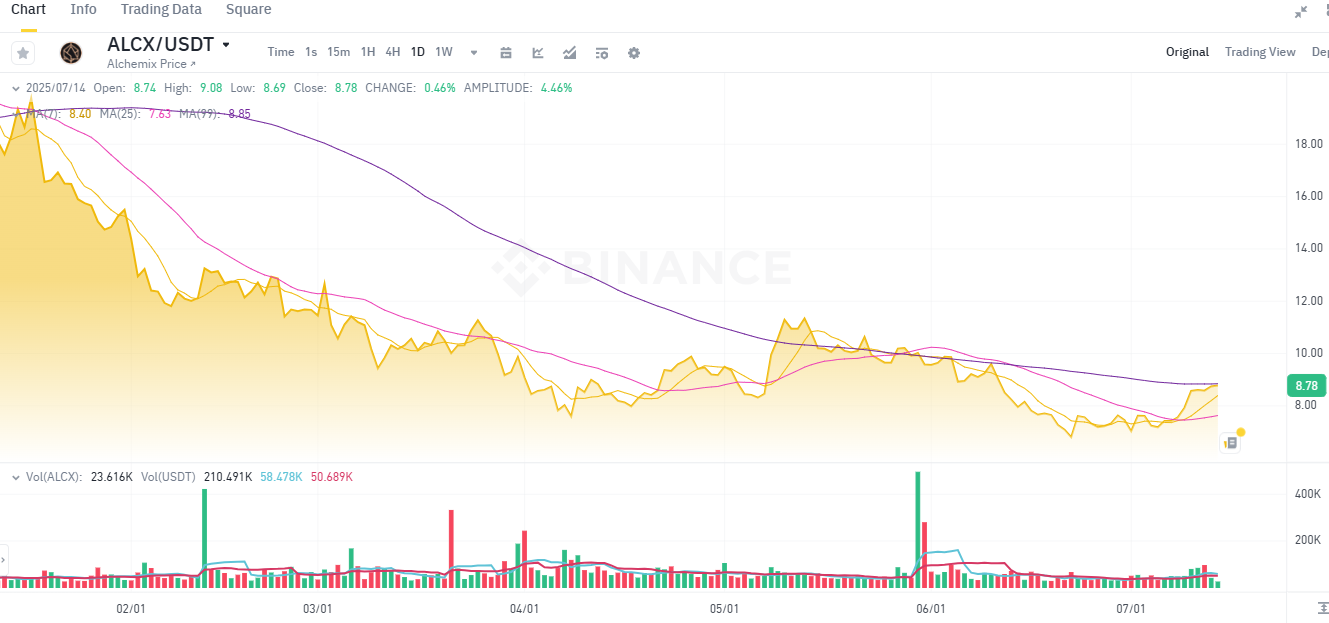The height and width of the screenshot is (623, 1329).
Task: Switch interval to 1s
Action: pyautogui.click(x=311, y=52)
